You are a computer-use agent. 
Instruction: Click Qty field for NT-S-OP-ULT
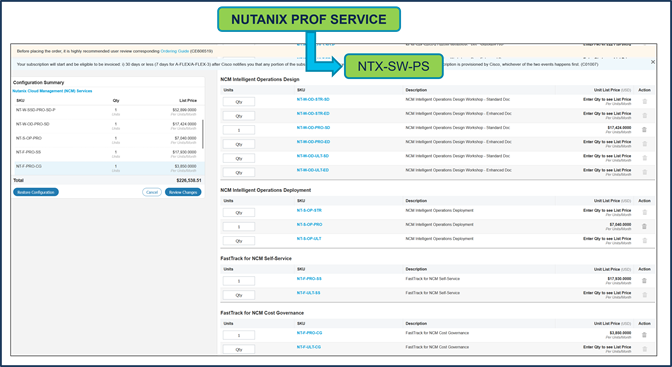[x=239, y=241]
